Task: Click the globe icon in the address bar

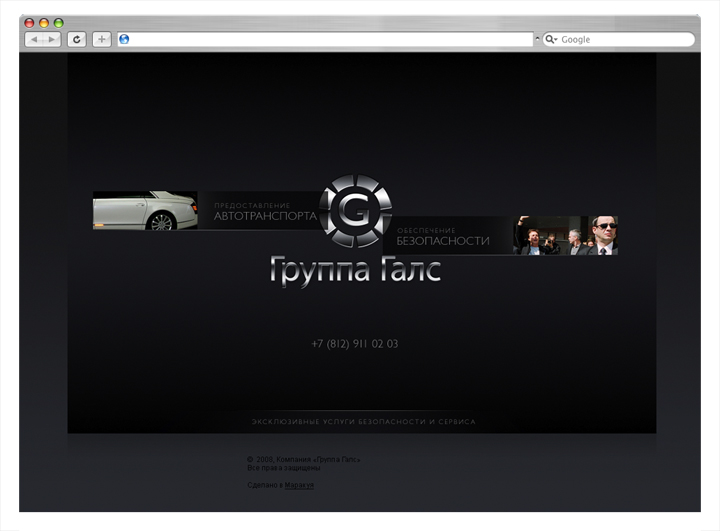Action: 124,40
